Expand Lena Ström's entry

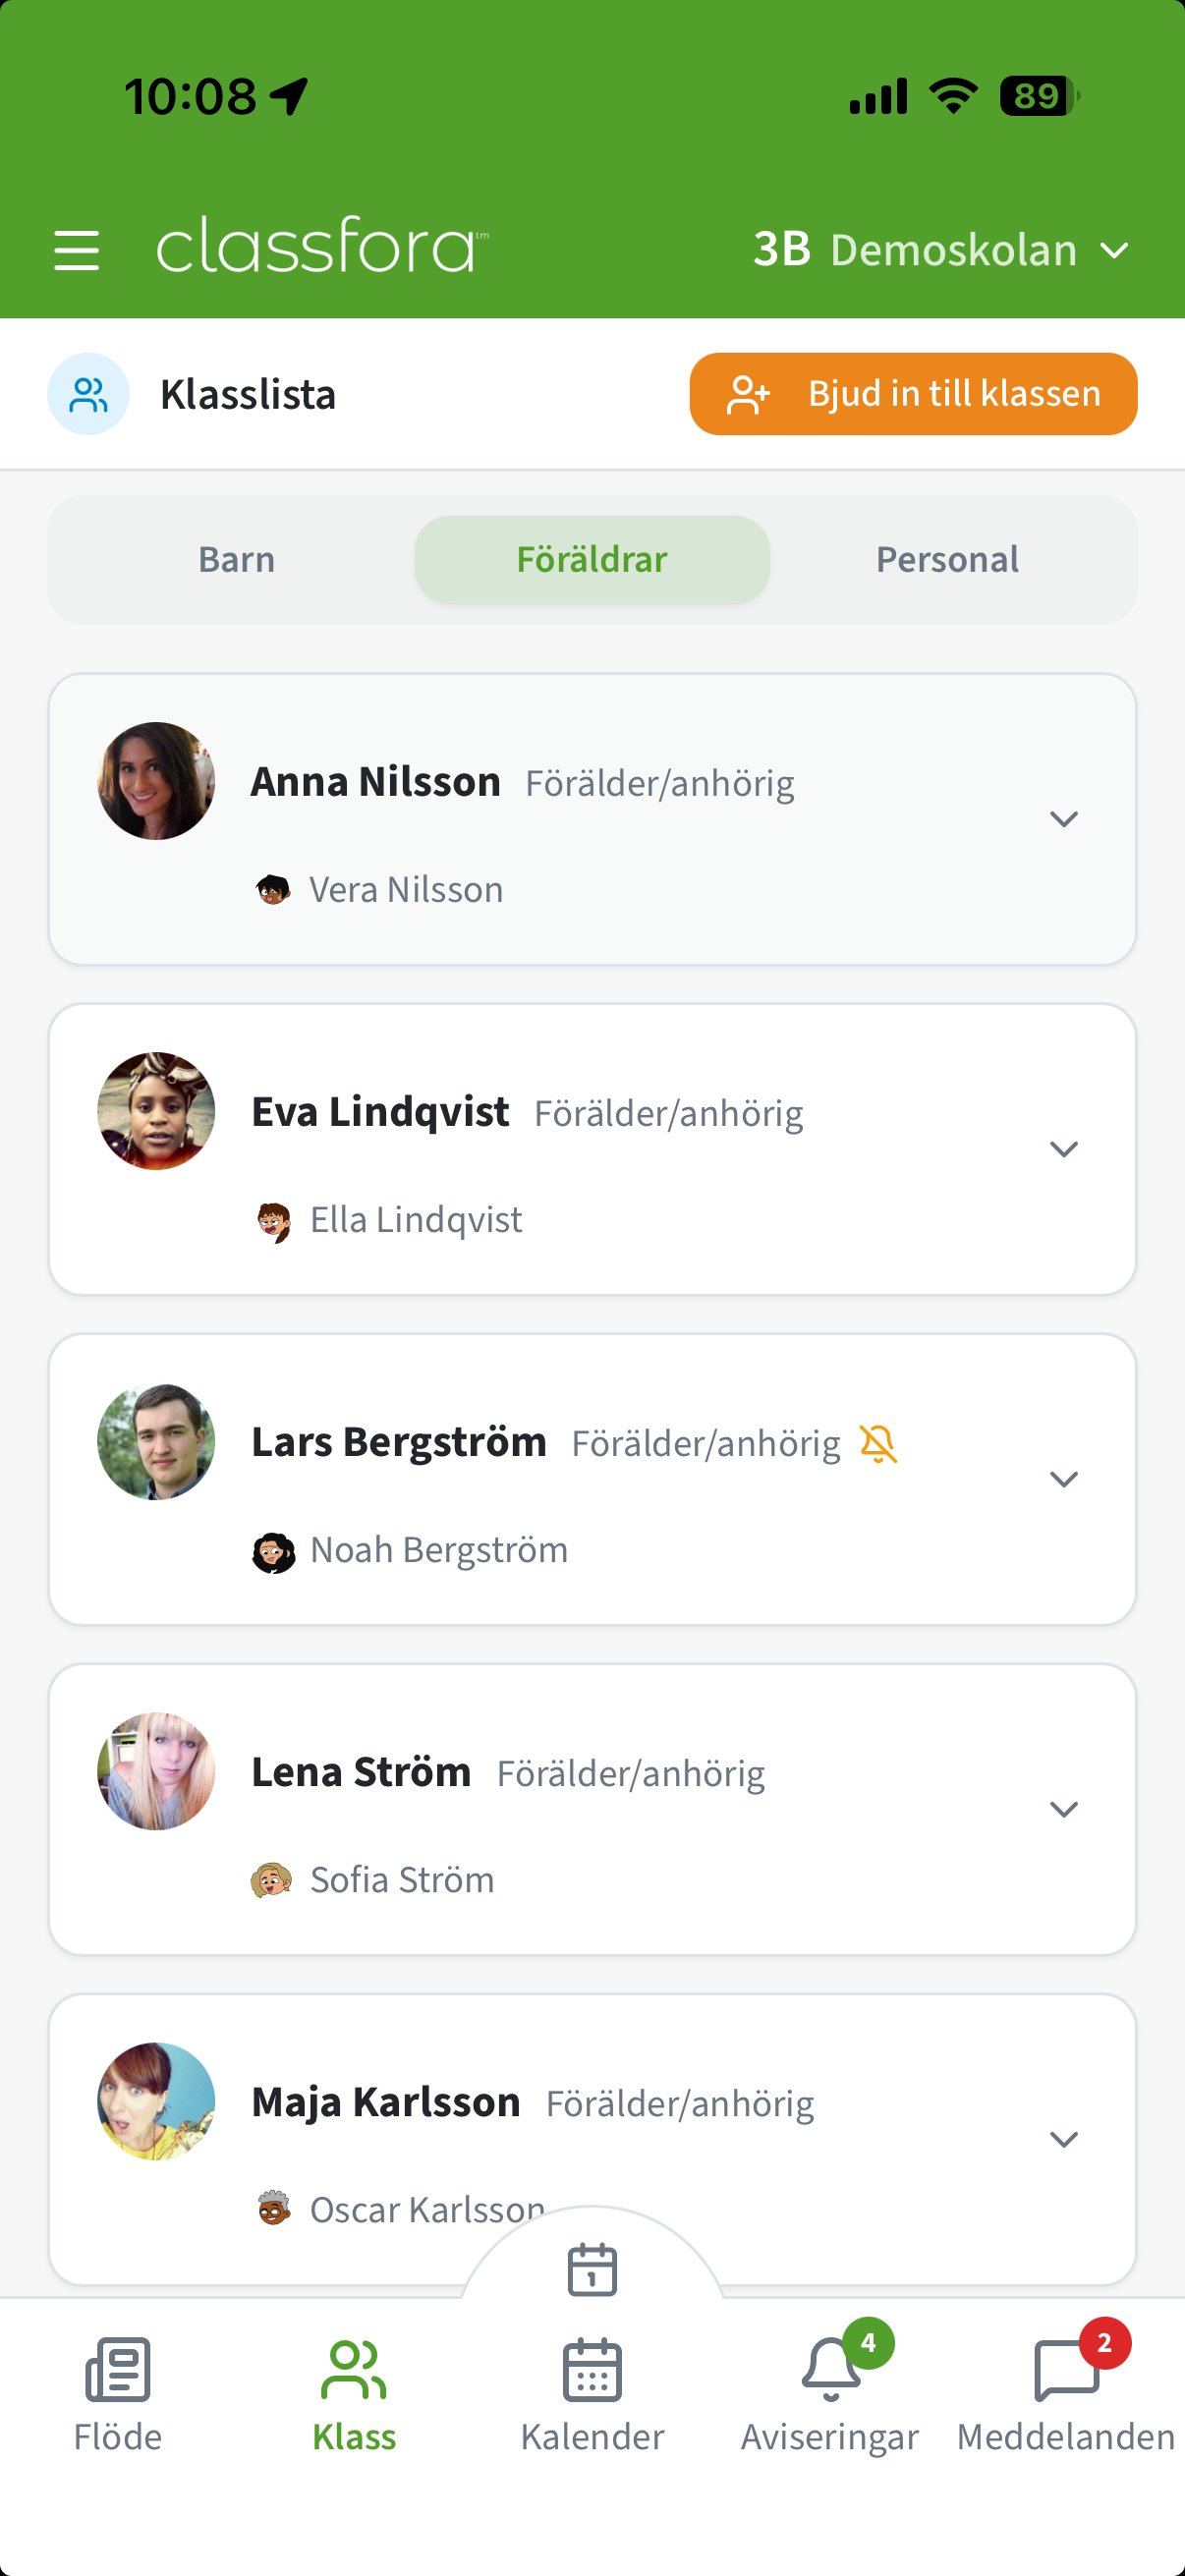coord(1063,1809)
